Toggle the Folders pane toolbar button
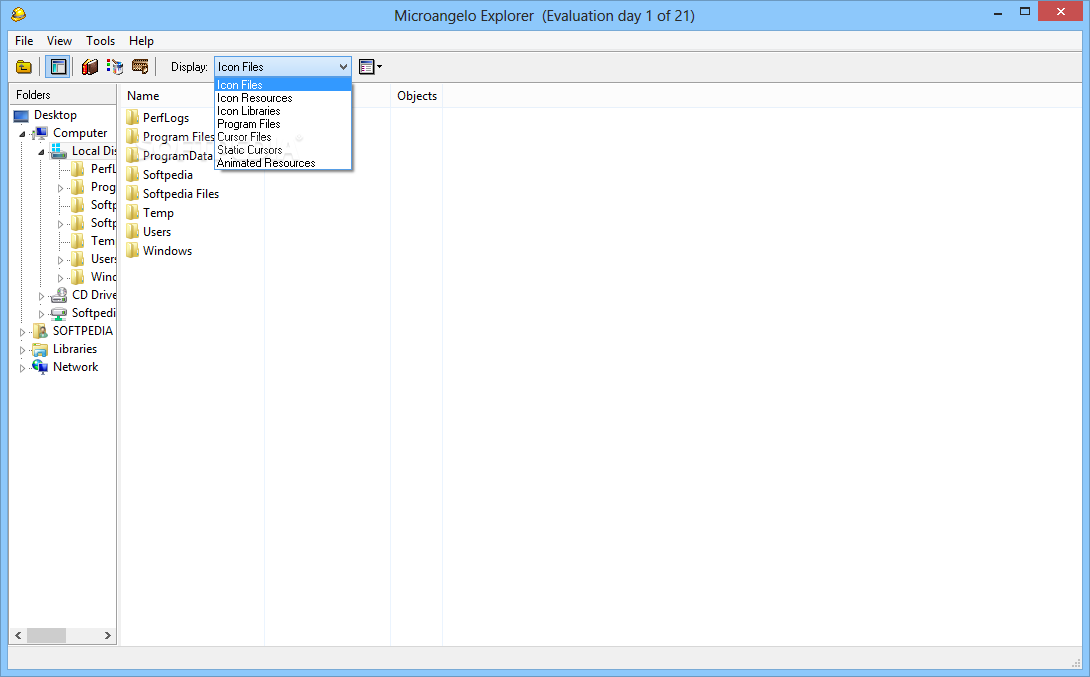The height and width of the screenshot is (677, 1090). (58, 67)
